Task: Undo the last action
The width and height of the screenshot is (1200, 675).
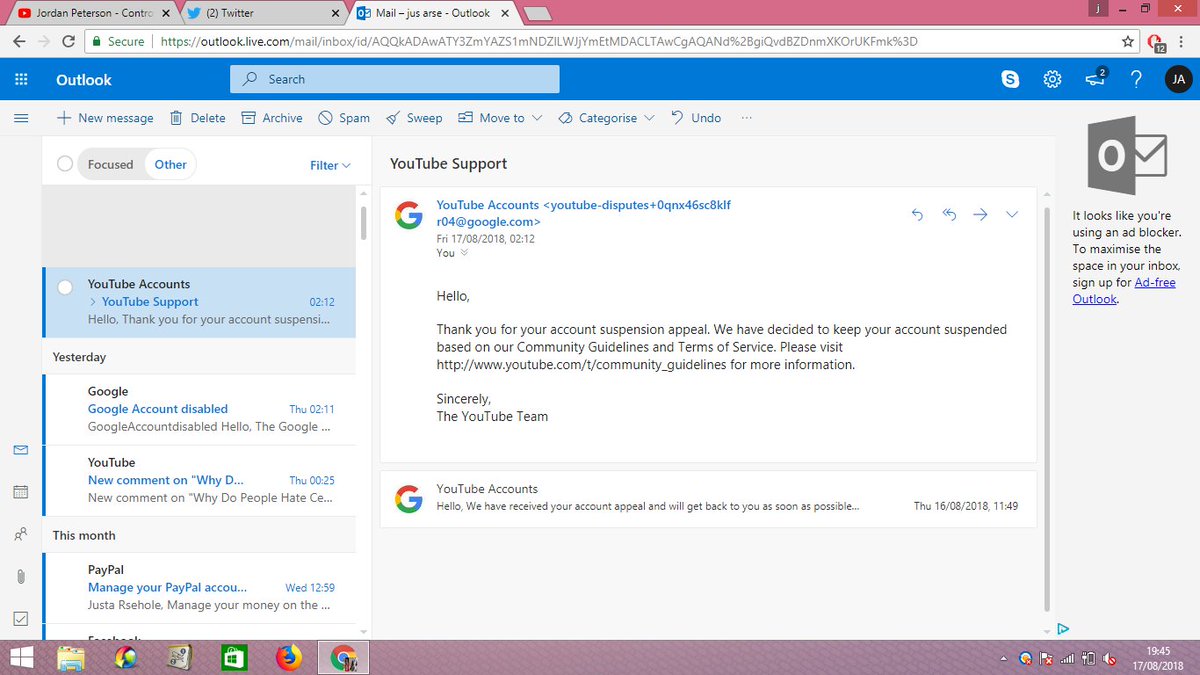Action: (x=696, y=118)
